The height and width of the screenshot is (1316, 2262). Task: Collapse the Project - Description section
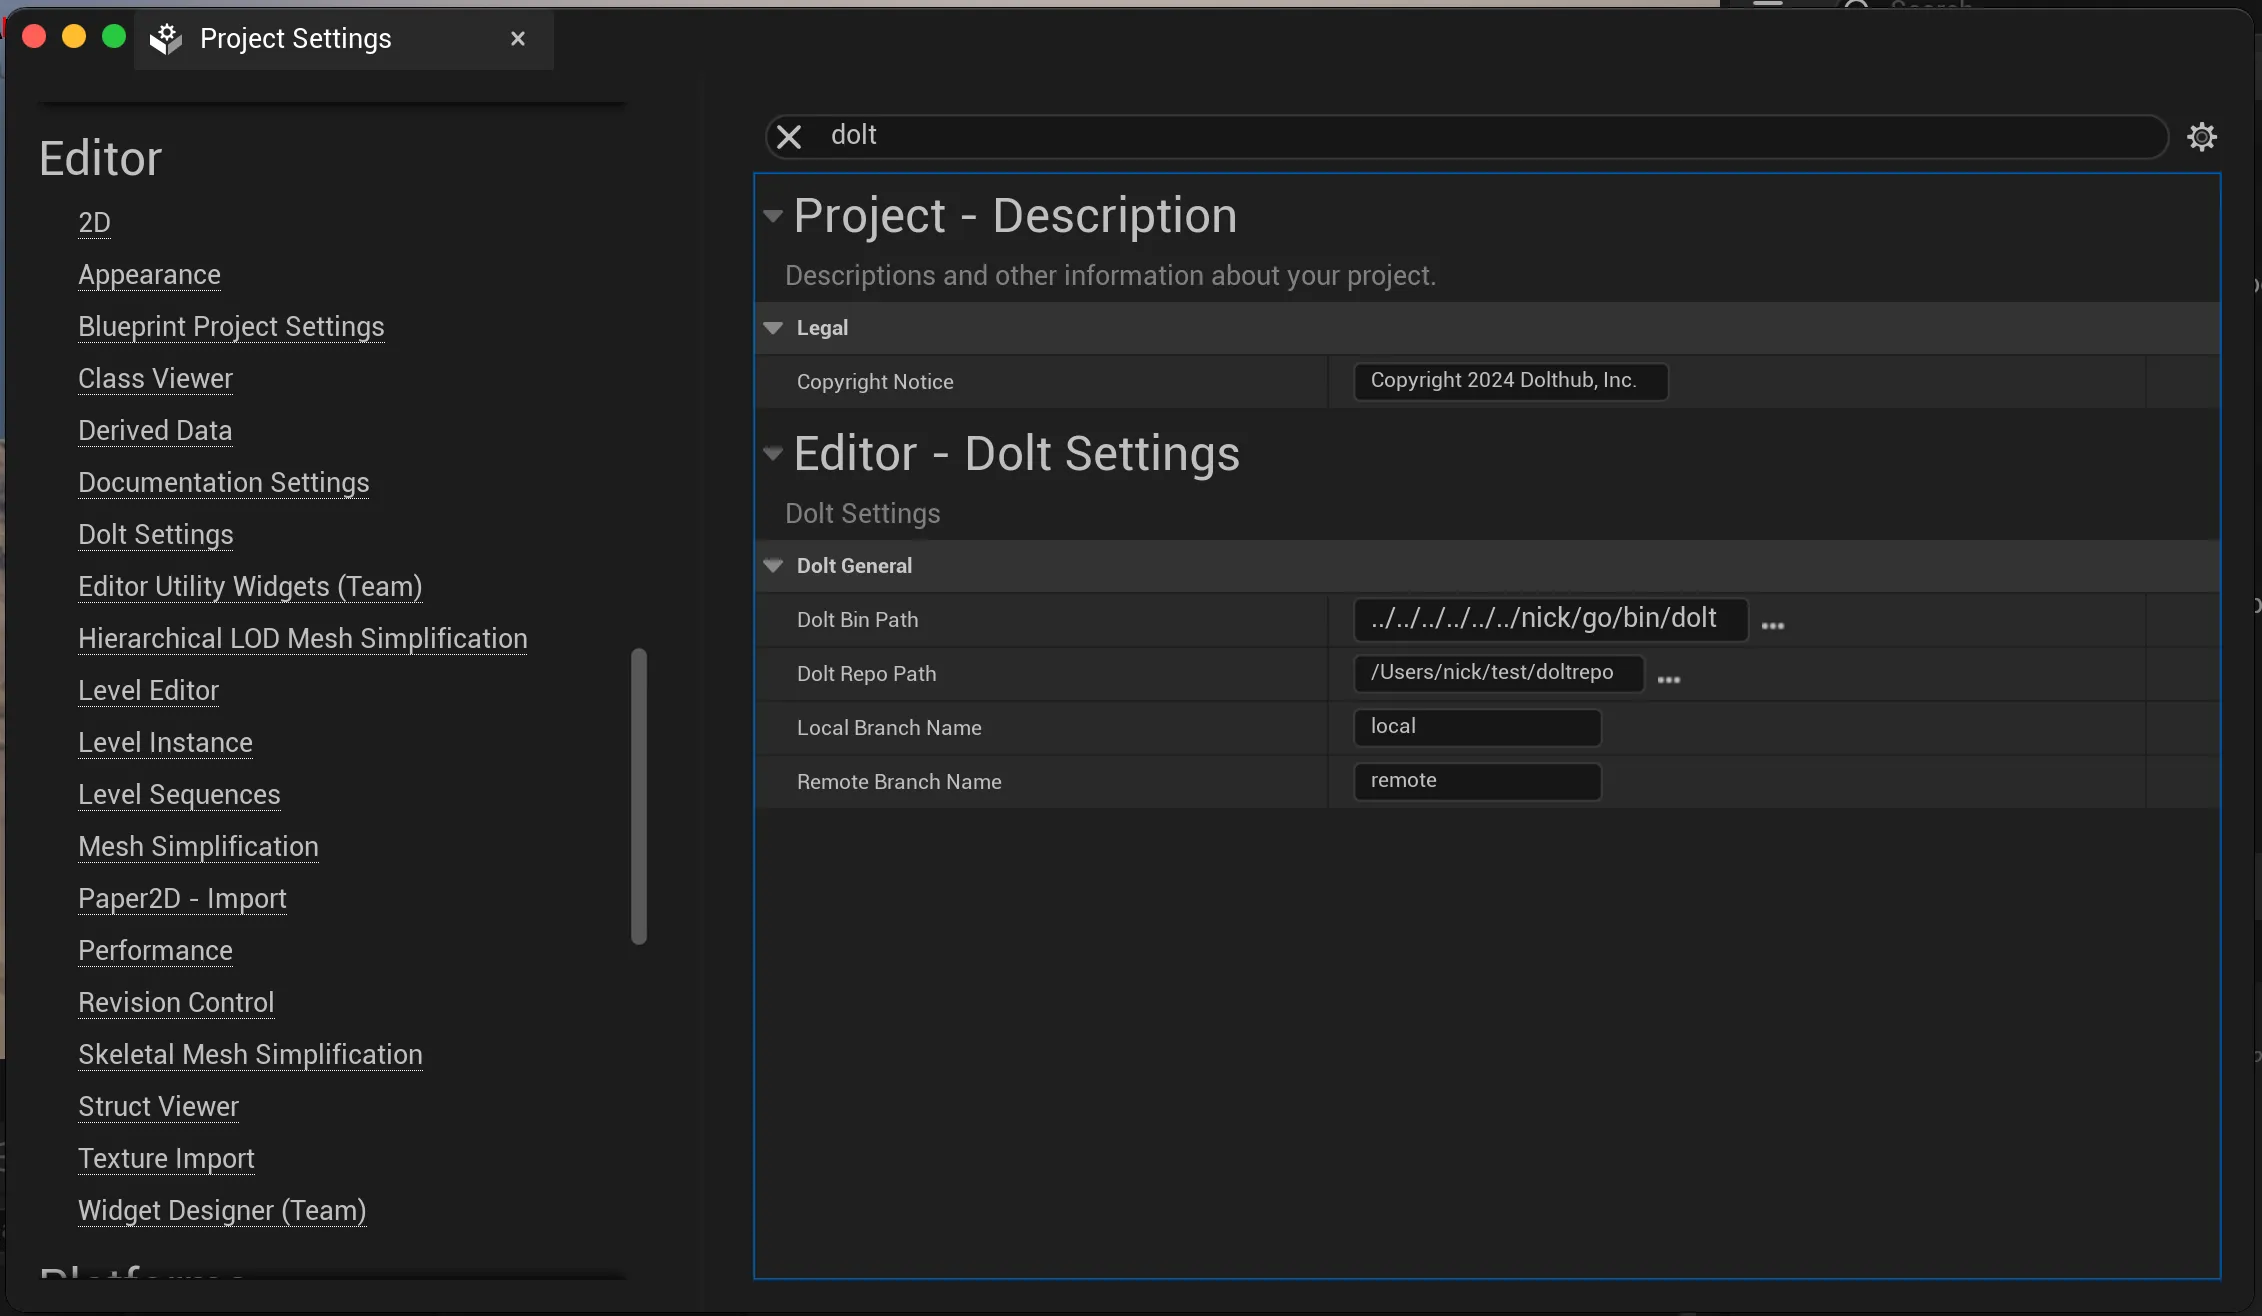click(773, 215)
